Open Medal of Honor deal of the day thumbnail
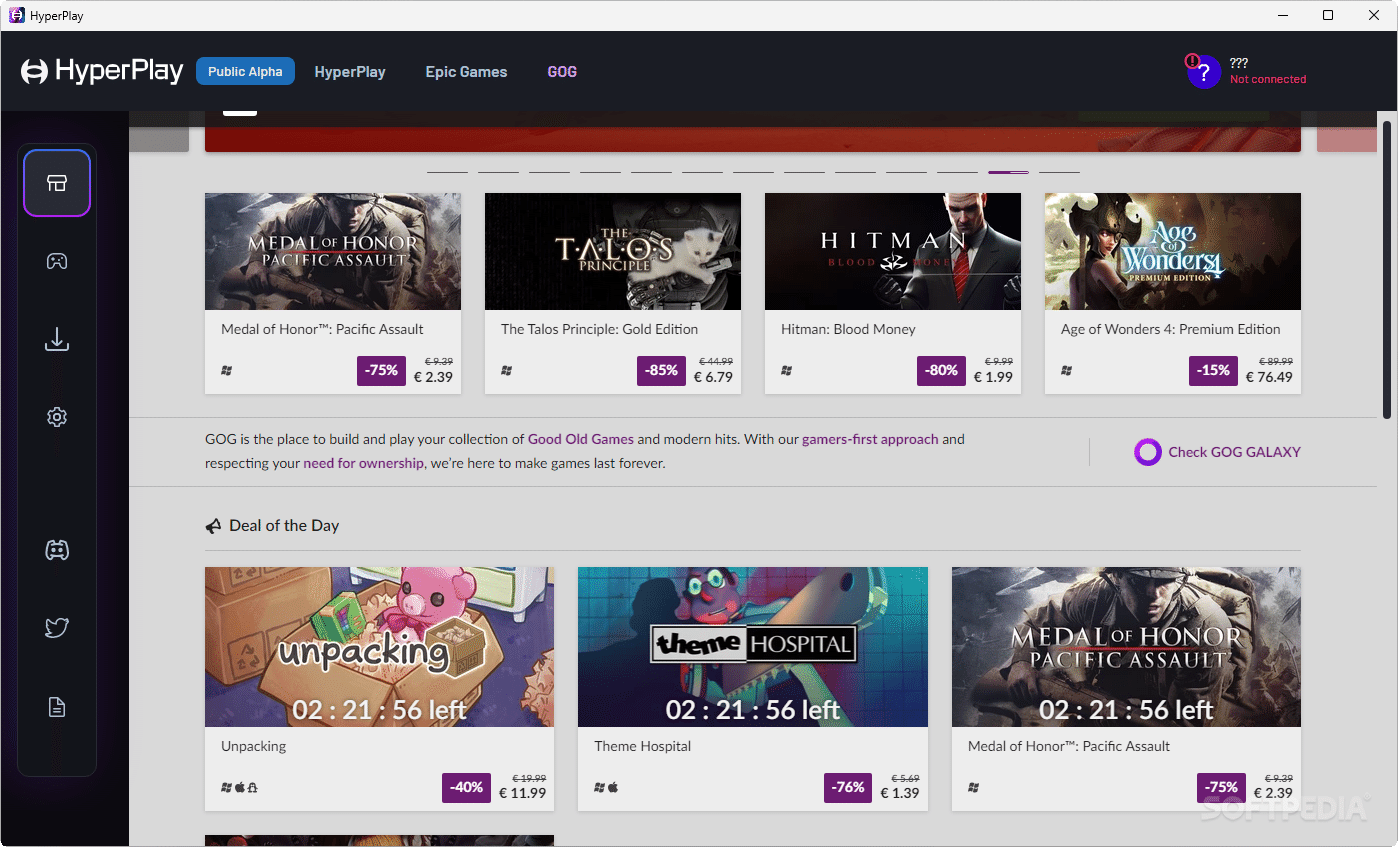This screenshot has width=1398, height=847. [1126, 647]
